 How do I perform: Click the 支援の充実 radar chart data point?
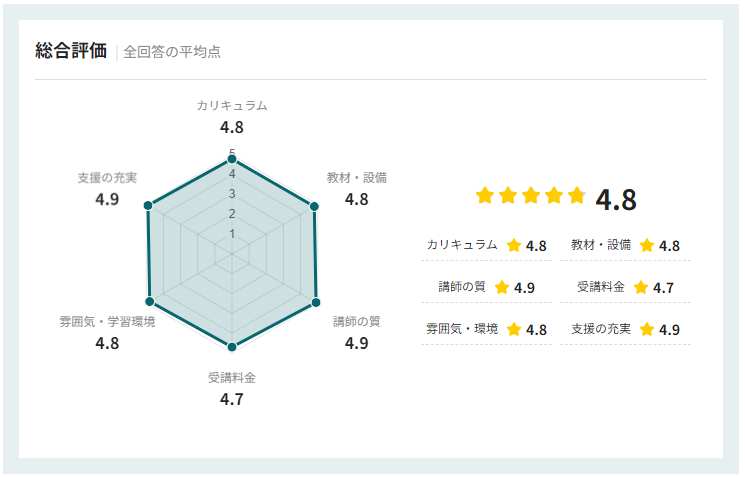pyautogui.click(x=148, y=206)
